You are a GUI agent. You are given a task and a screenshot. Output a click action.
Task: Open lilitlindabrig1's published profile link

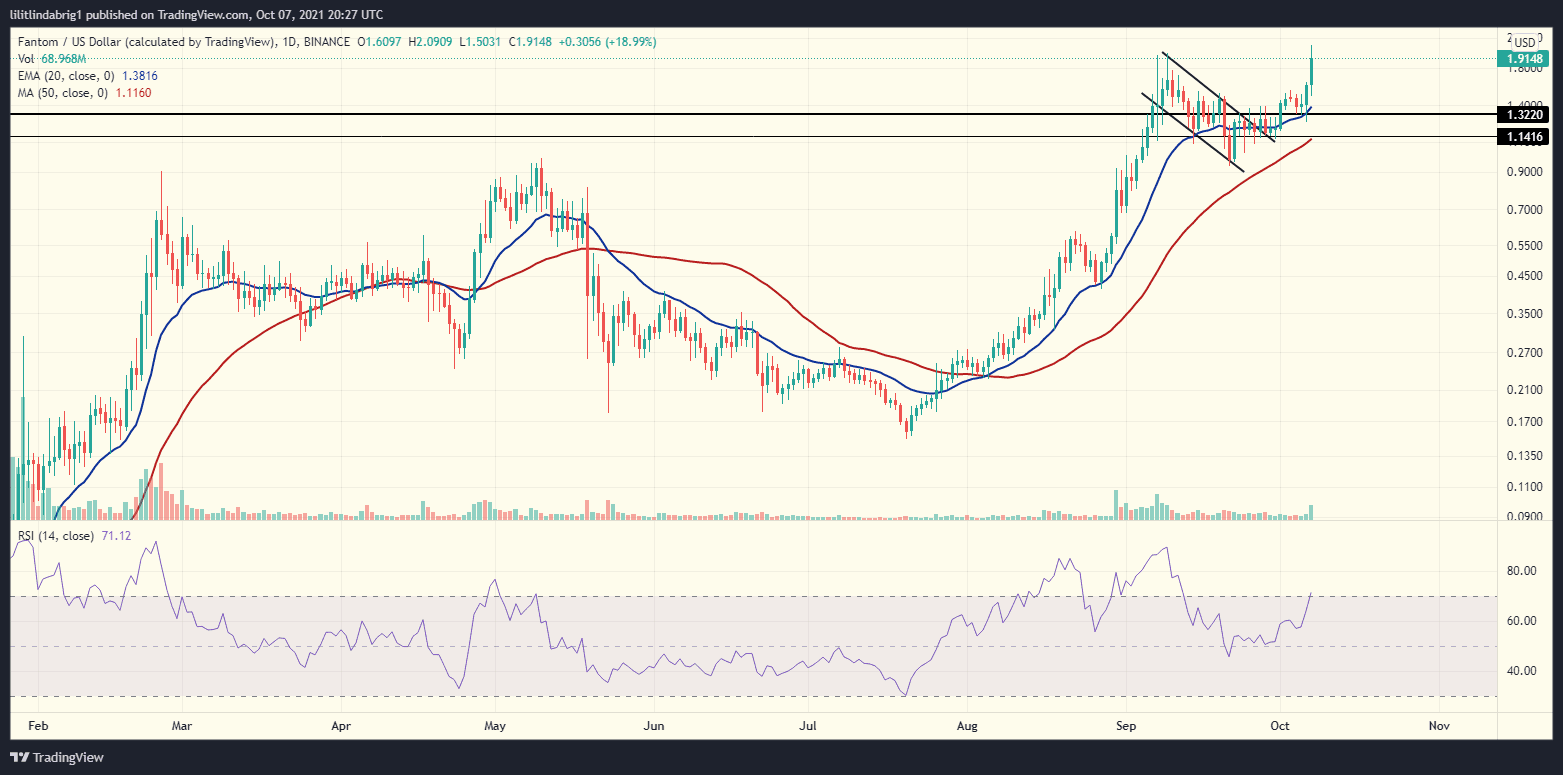[46, 14]
